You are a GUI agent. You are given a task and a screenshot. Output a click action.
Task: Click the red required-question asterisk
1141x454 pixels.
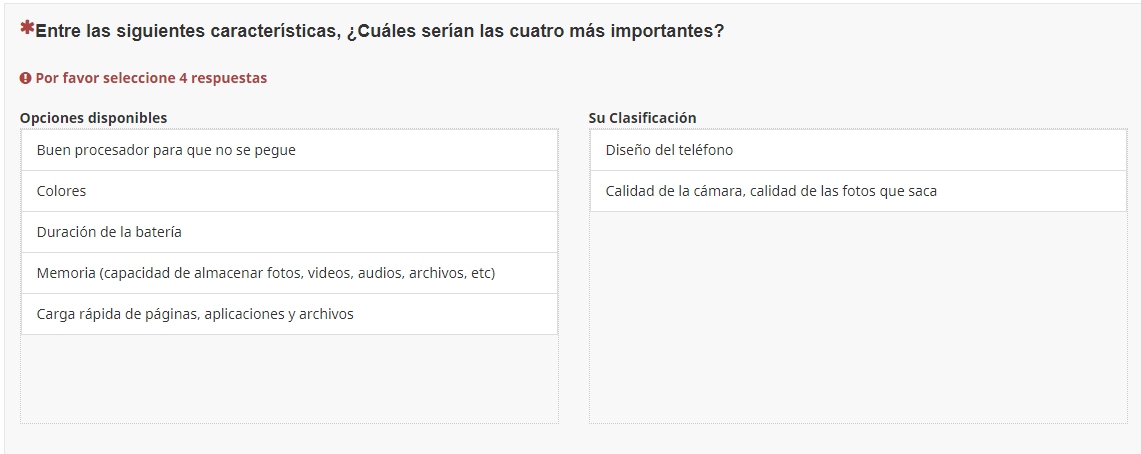coord(27,29)
